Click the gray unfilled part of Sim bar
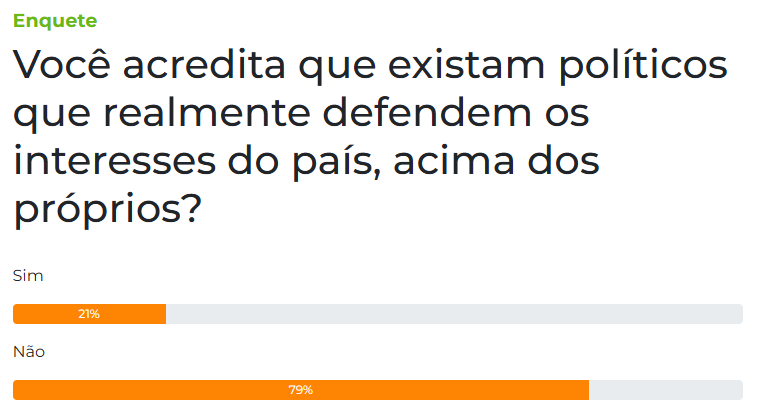775x420 pixels. (x=450, y=314)
